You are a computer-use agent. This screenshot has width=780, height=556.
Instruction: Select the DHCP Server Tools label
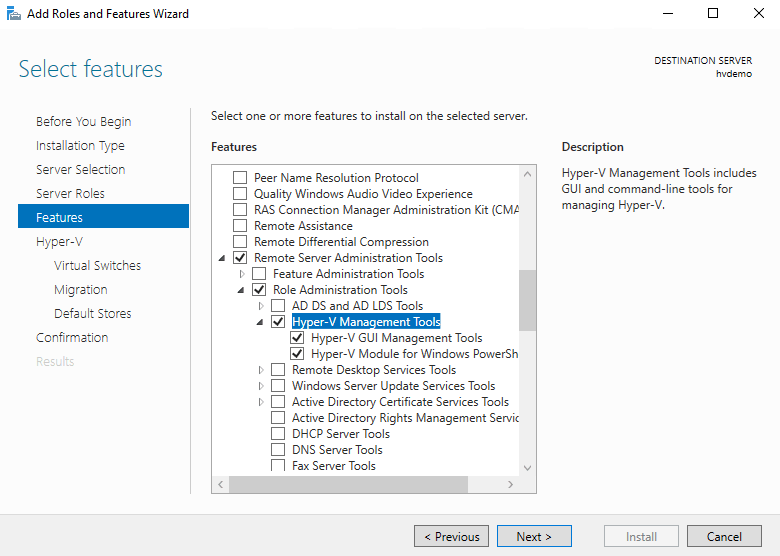pos(341,434)
